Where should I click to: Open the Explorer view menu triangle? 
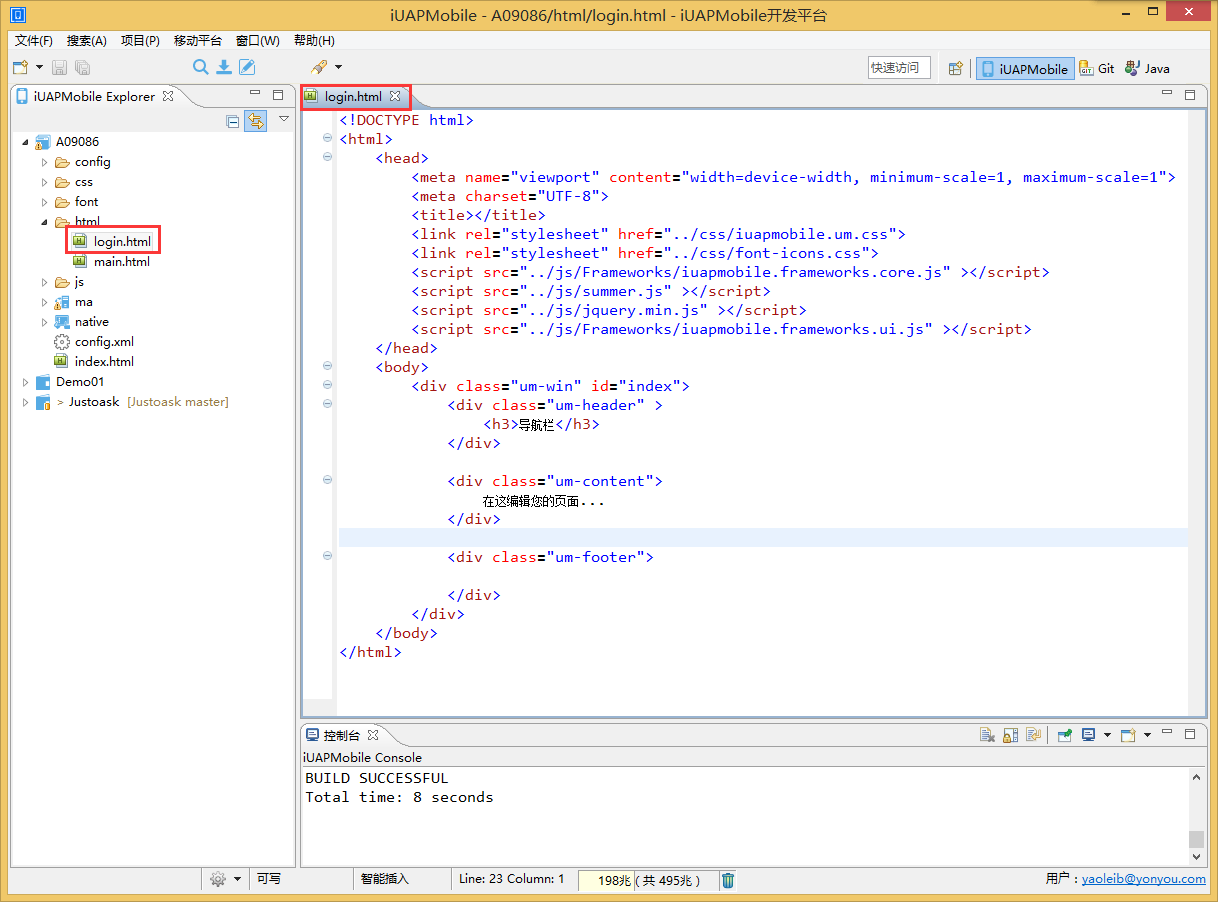tap(284, 119)
